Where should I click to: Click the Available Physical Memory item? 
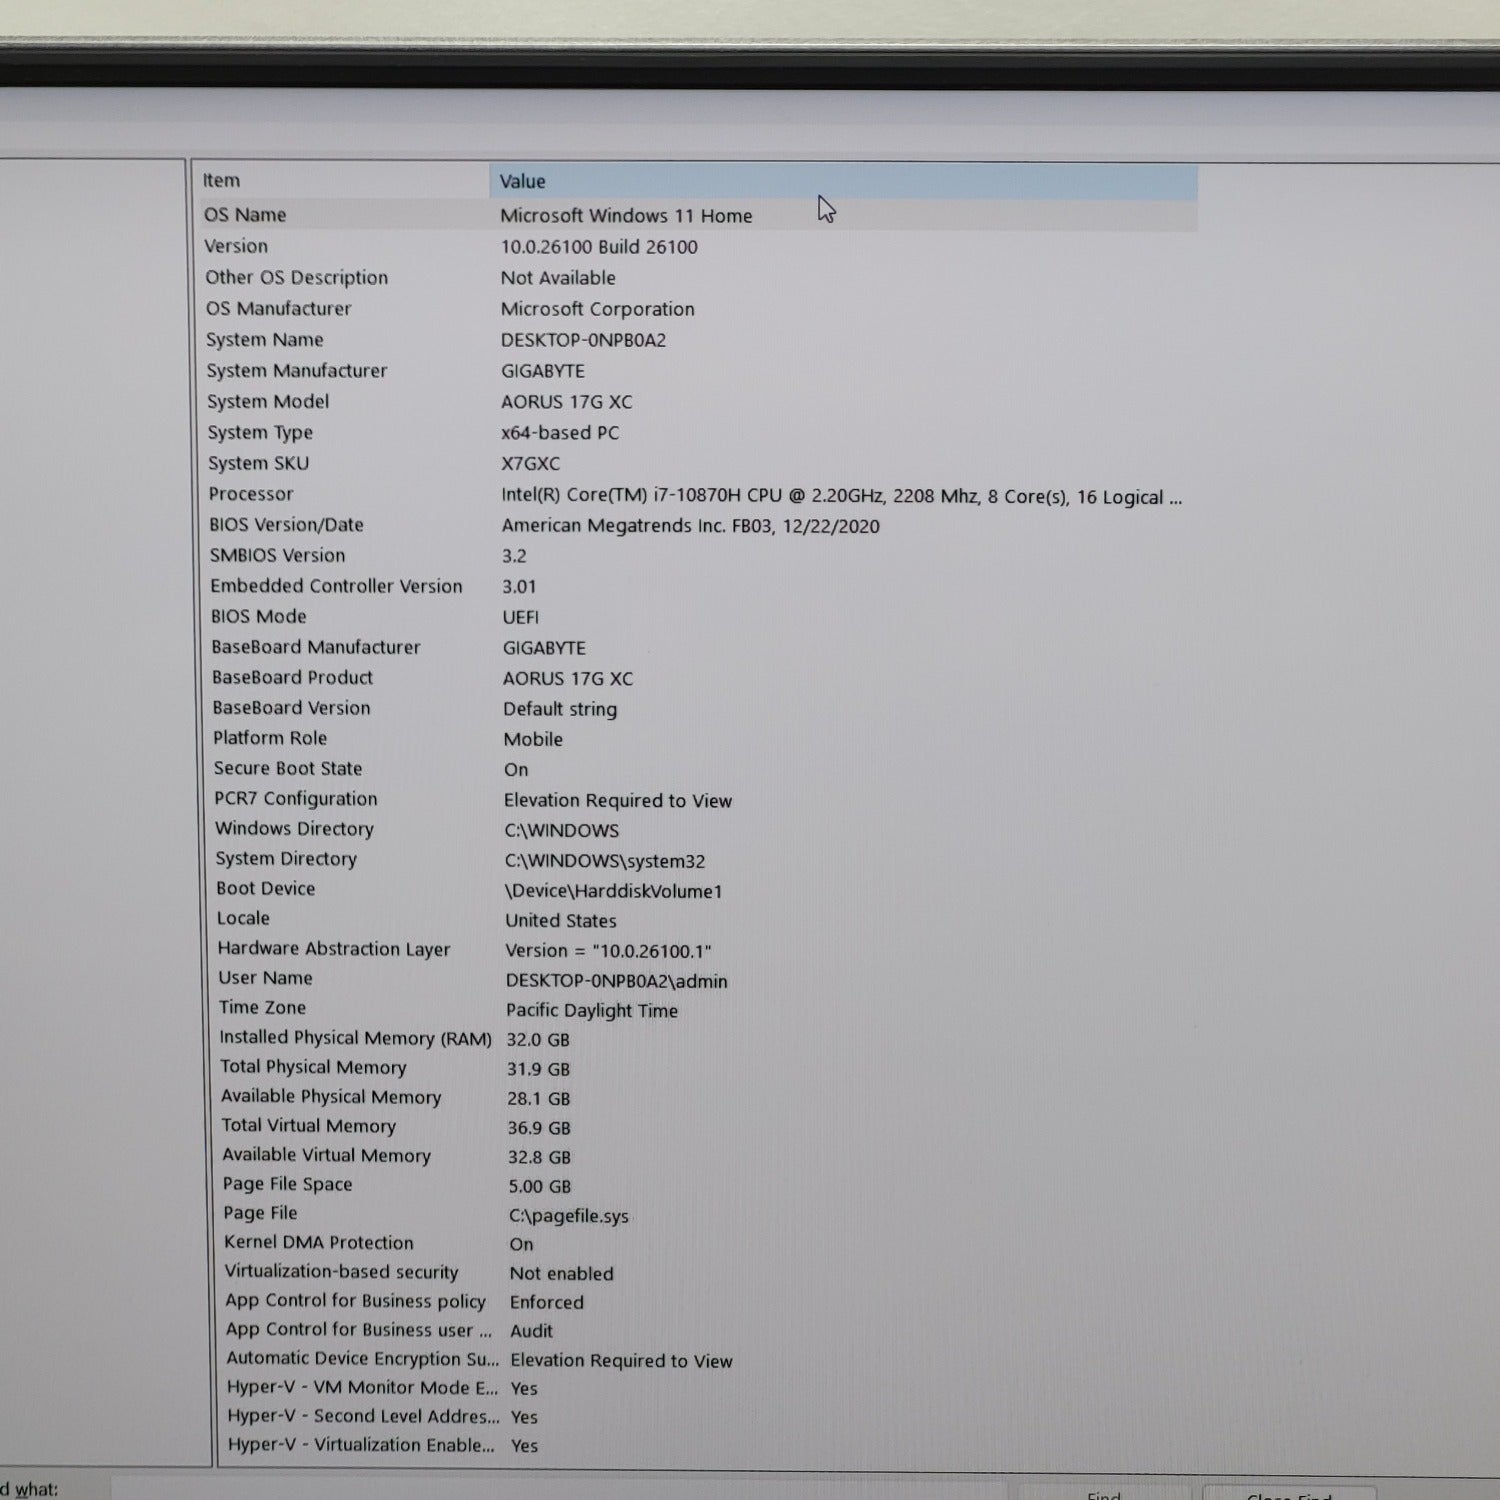(x=330, y=1097)
